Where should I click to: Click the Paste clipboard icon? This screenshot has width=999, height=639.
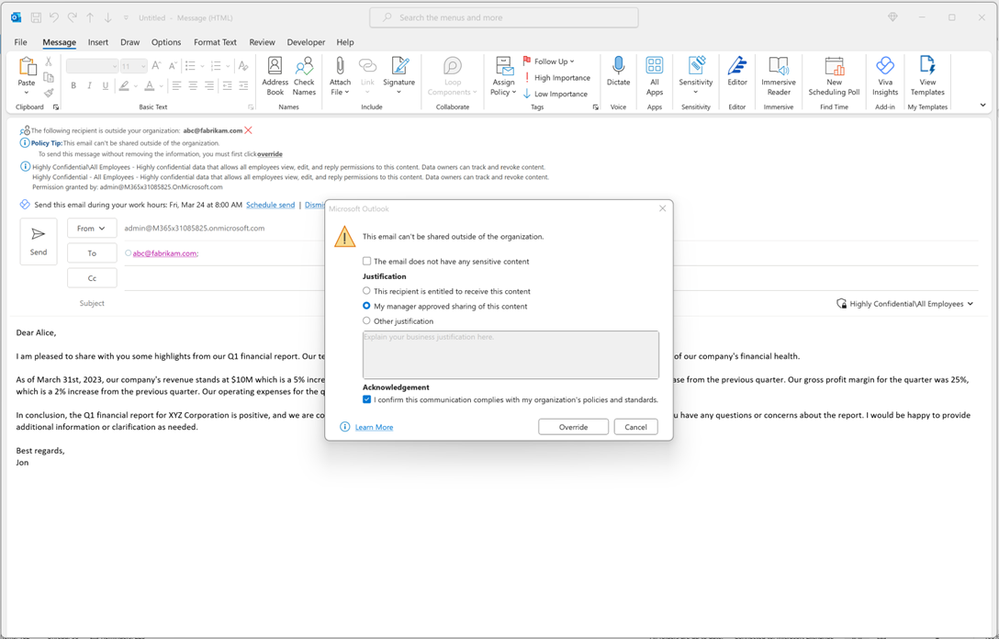pos(27,66)
